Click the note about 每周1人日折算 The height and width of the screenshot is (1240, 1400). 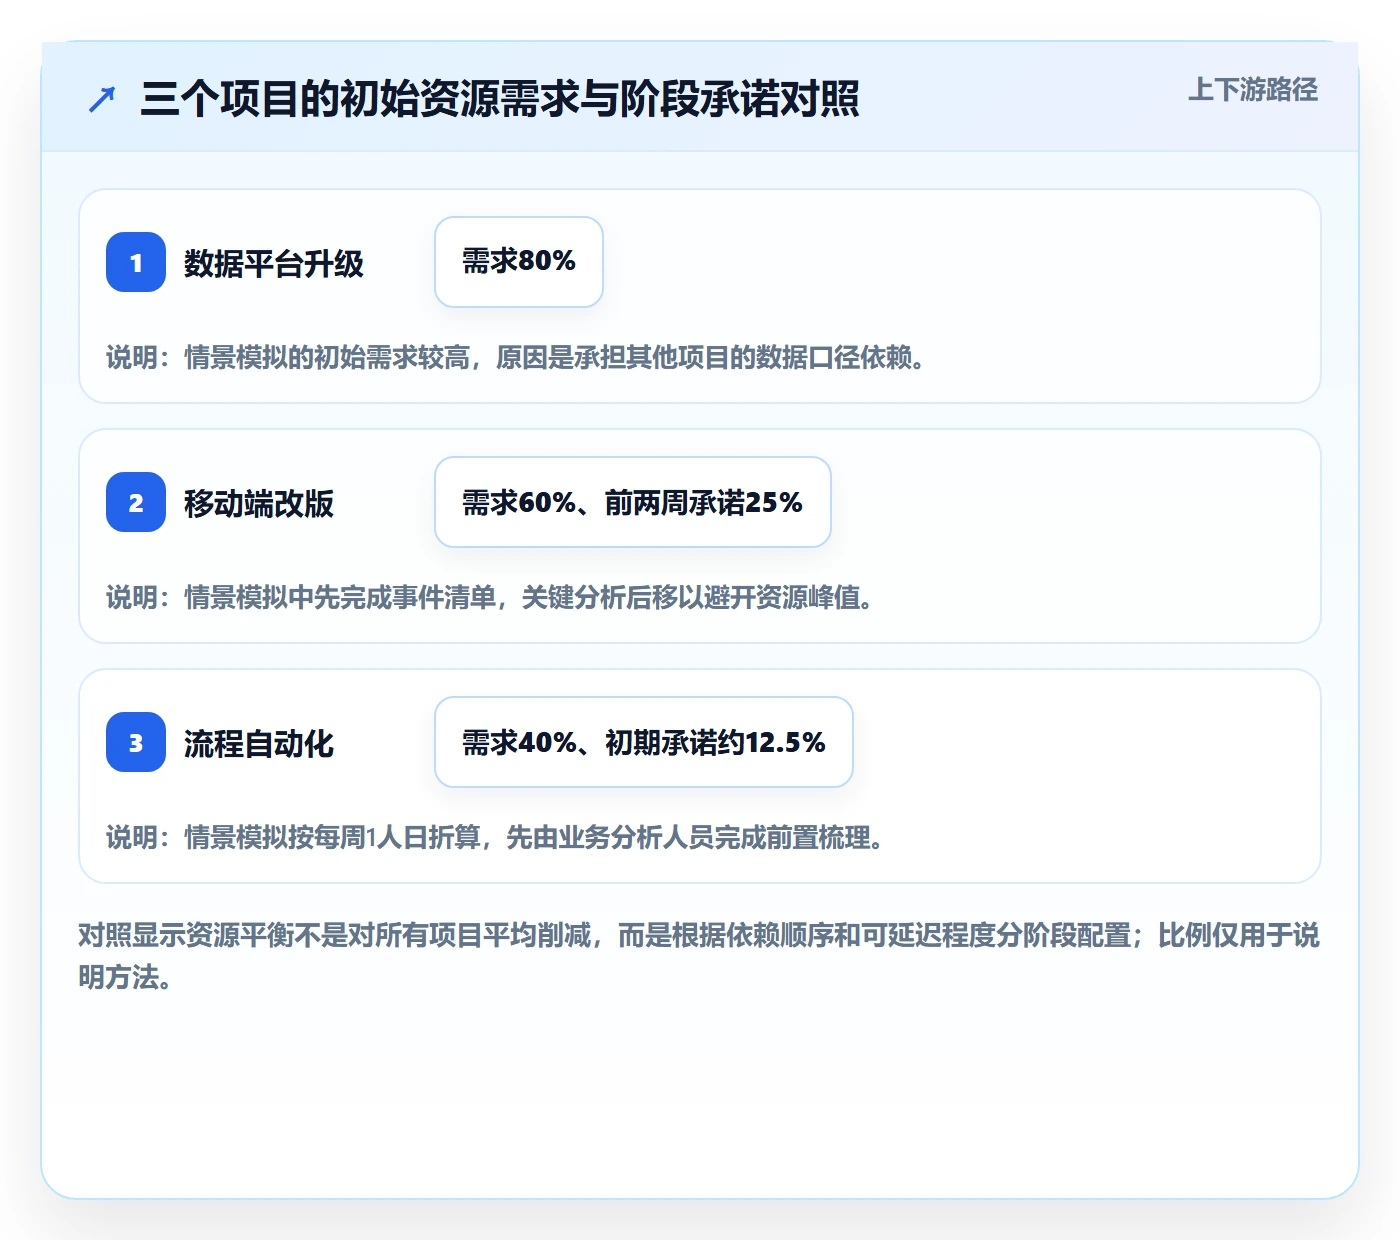pos(495,837)
